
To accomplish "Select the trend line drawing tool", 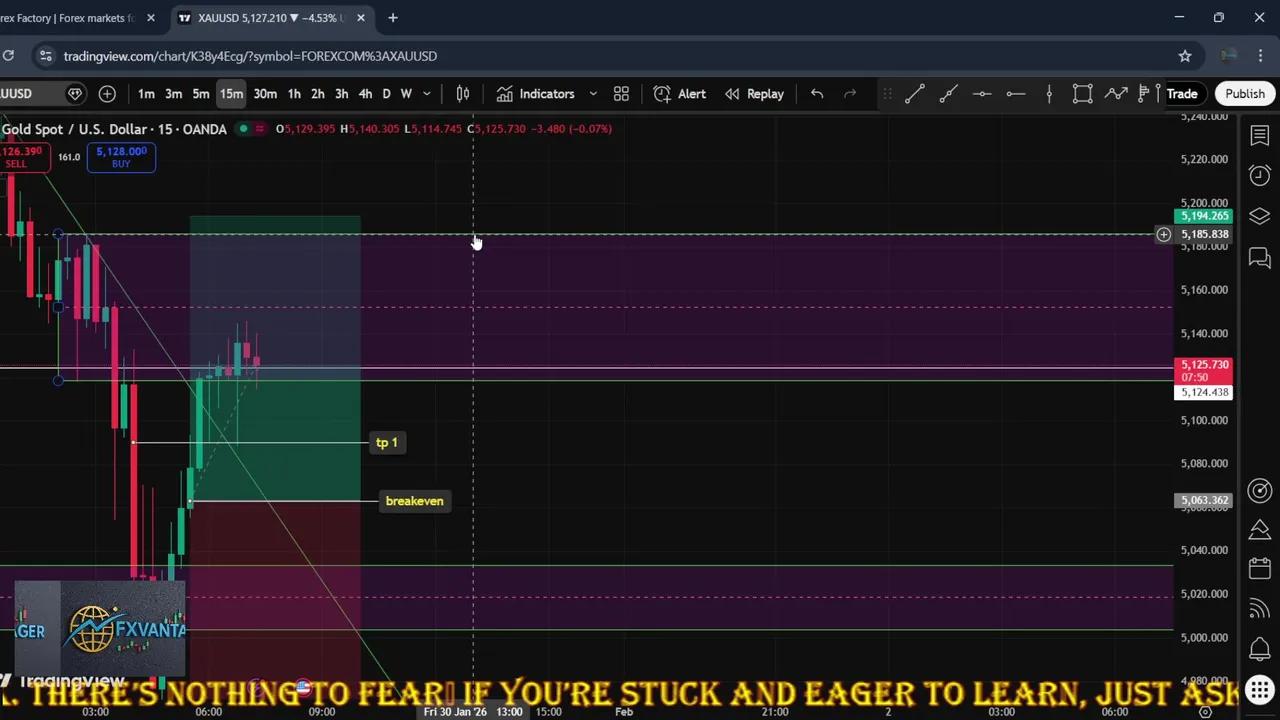I will pyautogui.click(x=914, y=94).
